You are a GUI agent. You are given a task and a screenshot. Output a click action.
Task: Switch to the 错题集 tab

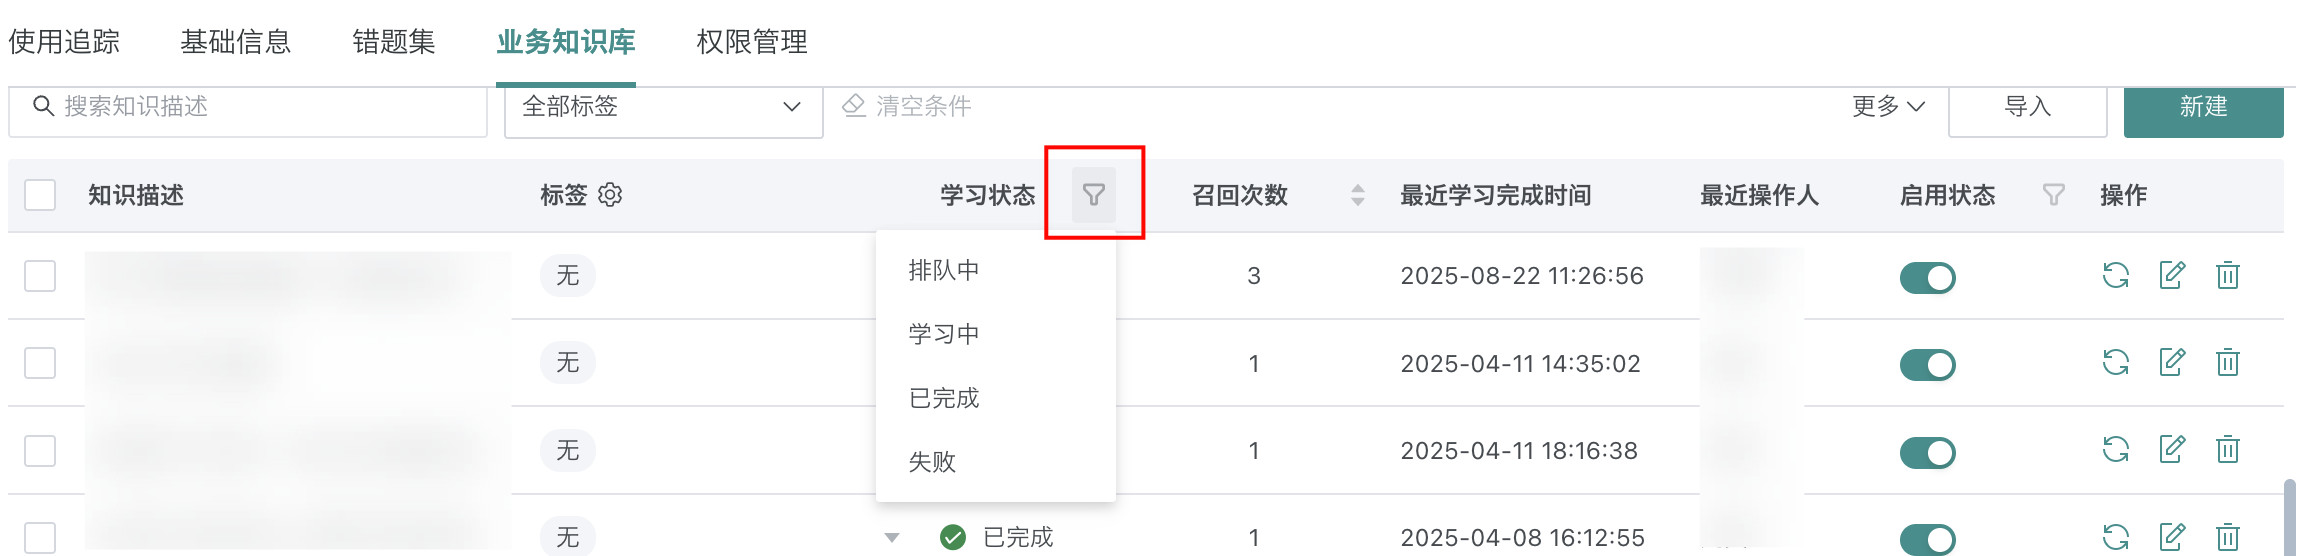pos(394,42)
